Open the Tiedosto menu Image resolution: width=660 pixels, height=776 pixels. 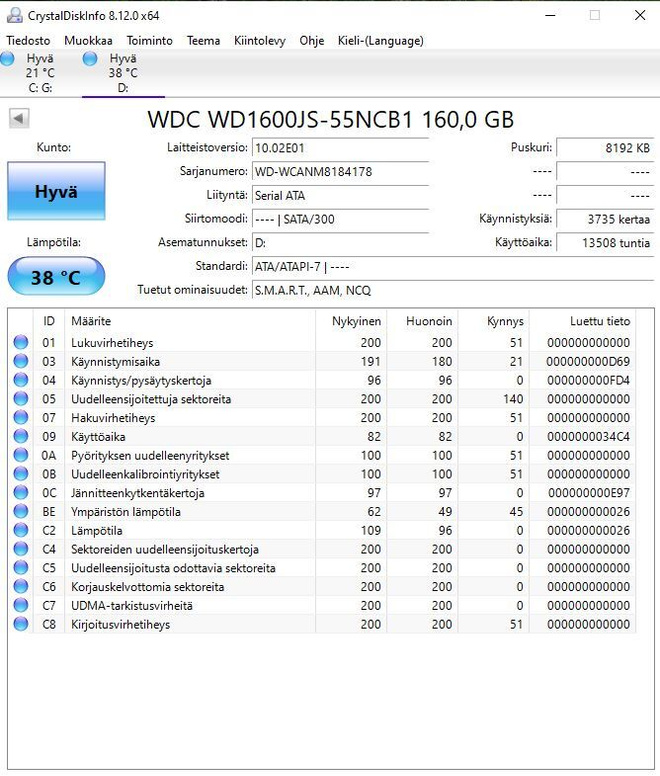click(28, 41)
